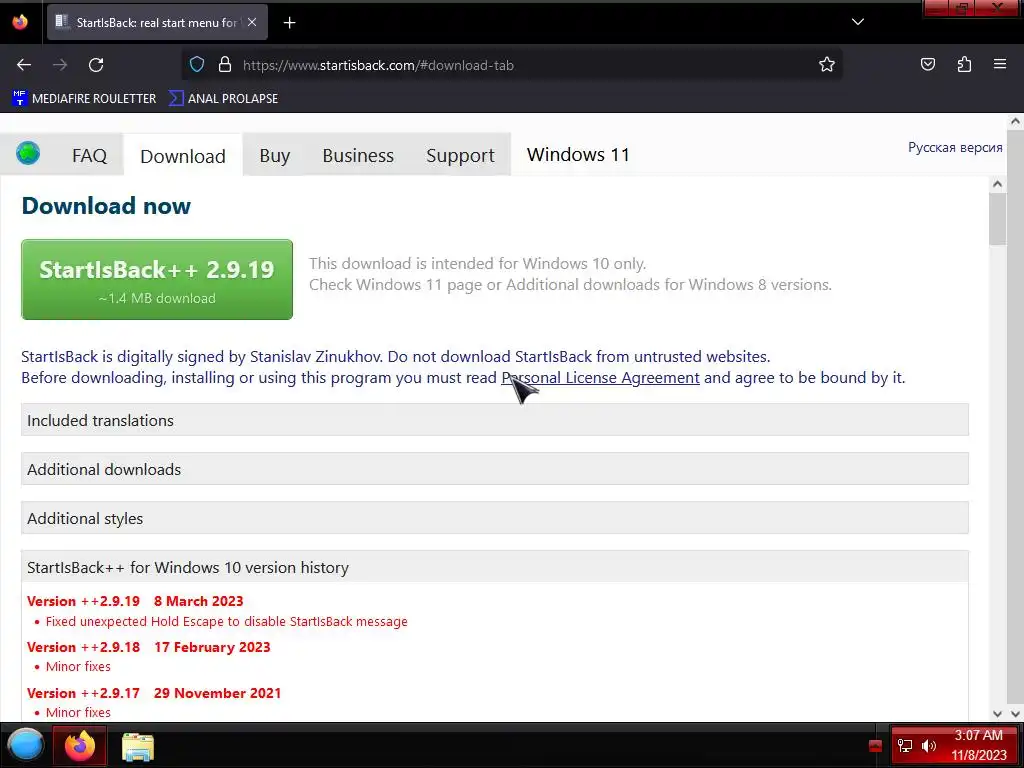Select the Download tab

pos(183,156)
